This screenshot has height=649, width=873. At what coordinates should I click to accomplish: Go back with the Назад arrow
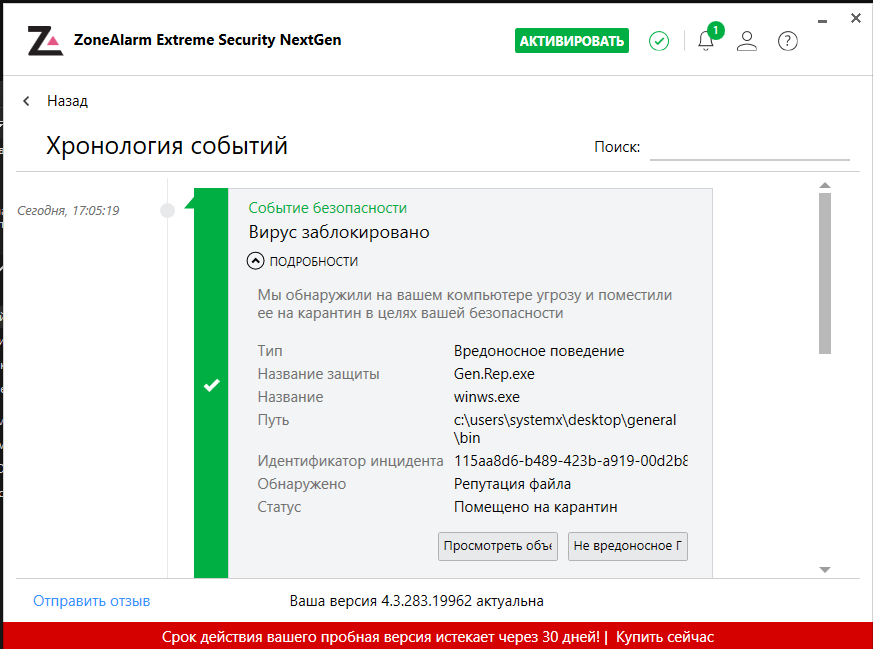pyautogui.click(x=26, y=101)
